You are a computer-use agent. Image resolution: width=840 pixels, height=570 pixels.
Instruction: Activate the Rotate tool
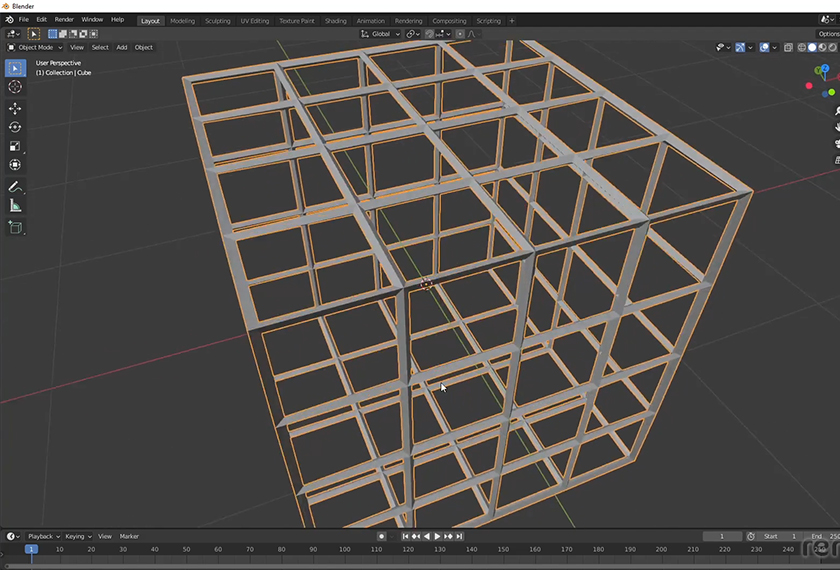tap(15, 127)
